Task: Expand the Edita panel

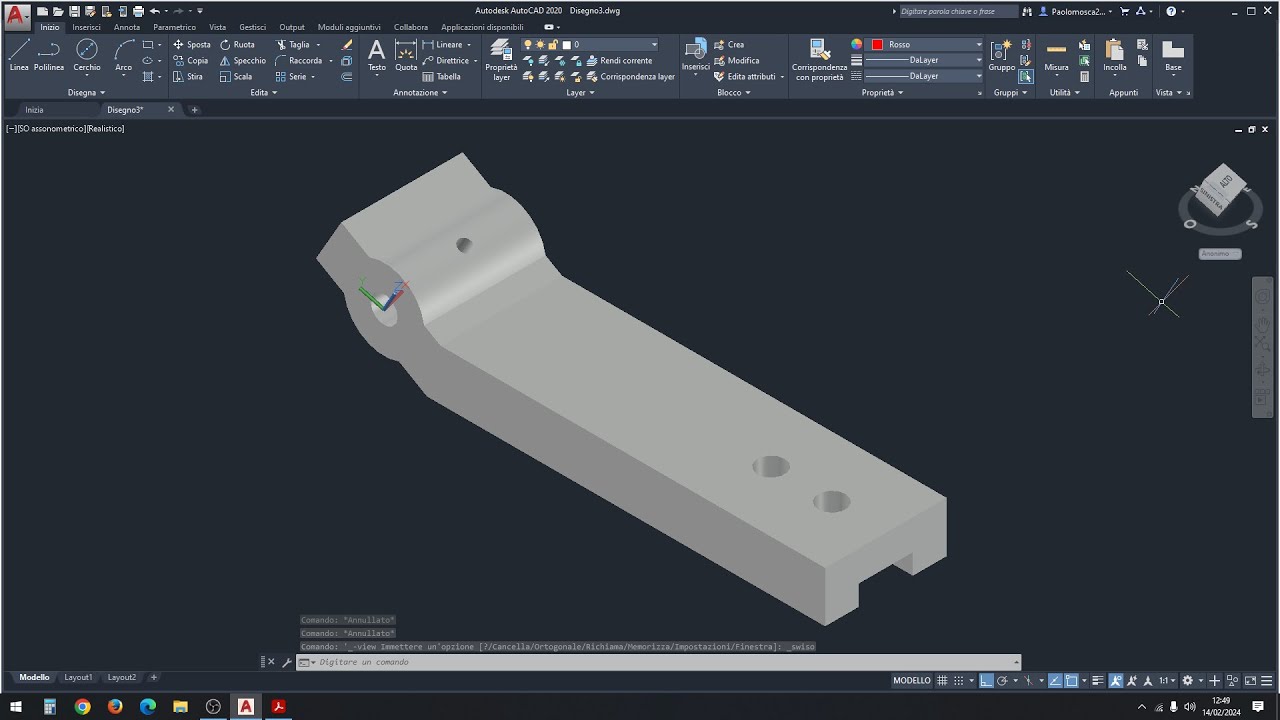Action: point(263,93)
